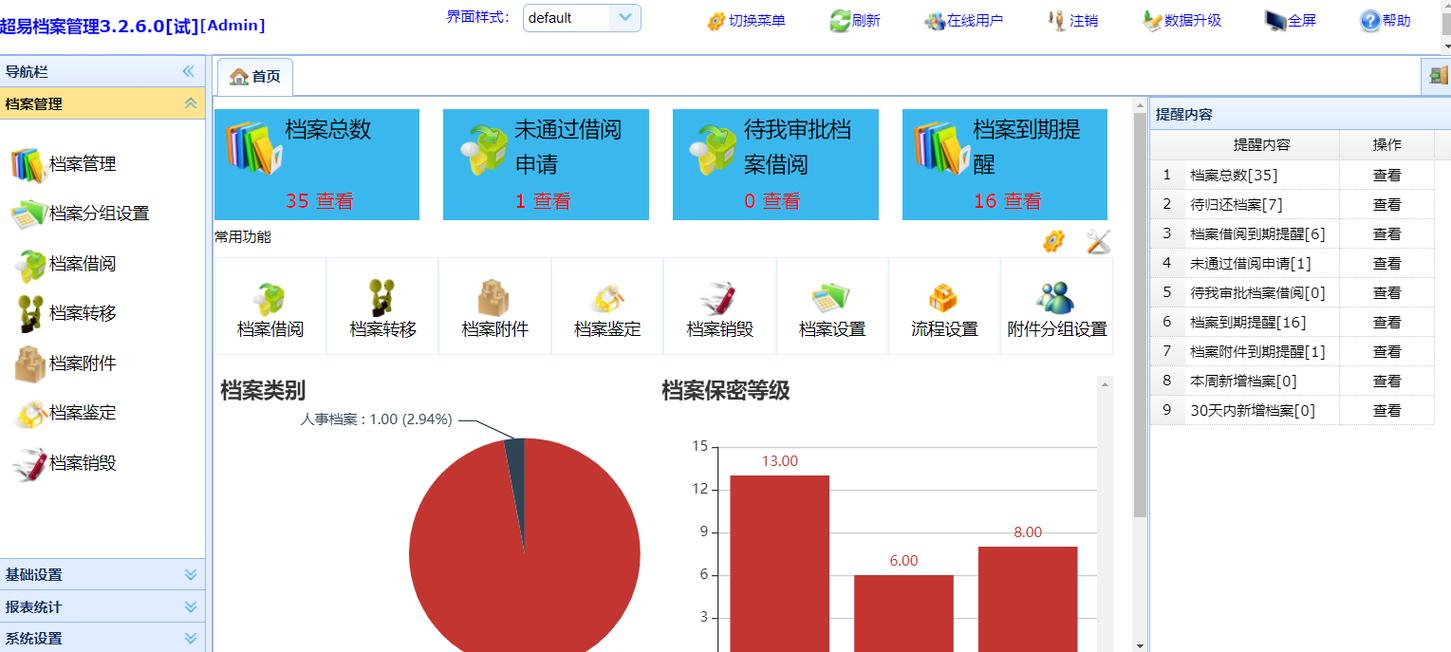Click the 档案到期提醒 blue card
The image size is (1451, 652).
coord(1005,164)
